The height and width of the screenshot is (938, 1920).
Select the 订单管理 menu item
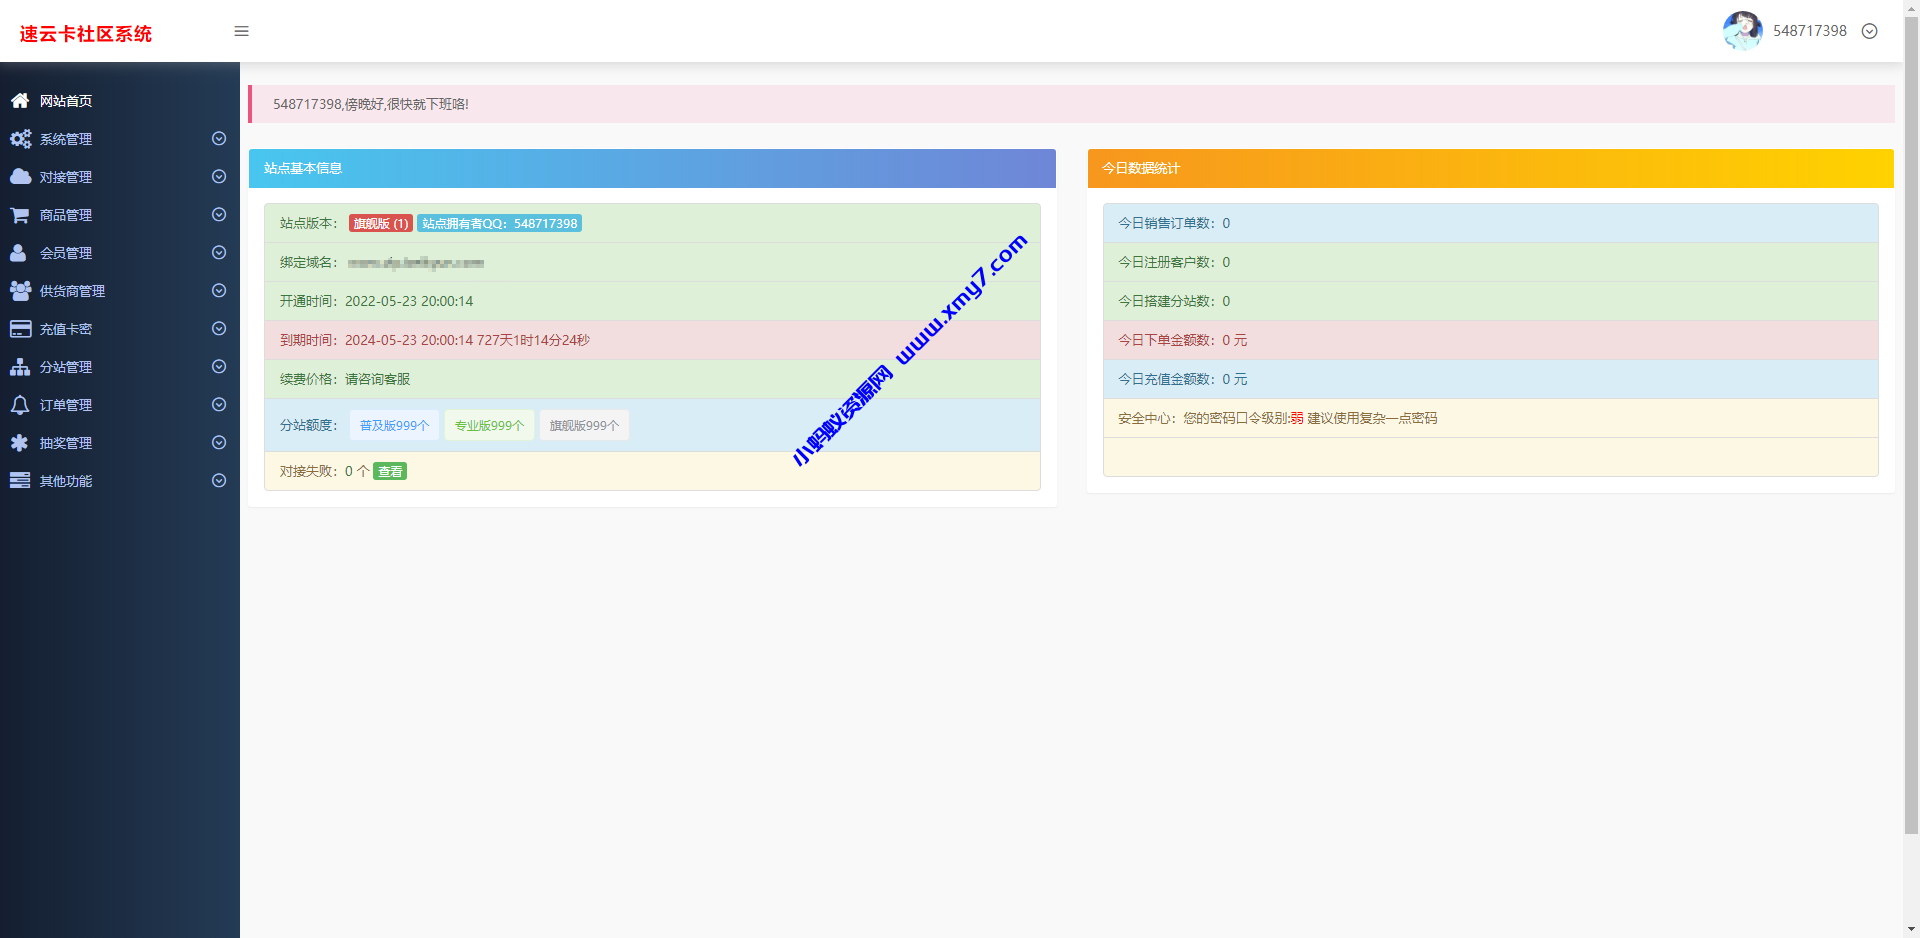66,405
